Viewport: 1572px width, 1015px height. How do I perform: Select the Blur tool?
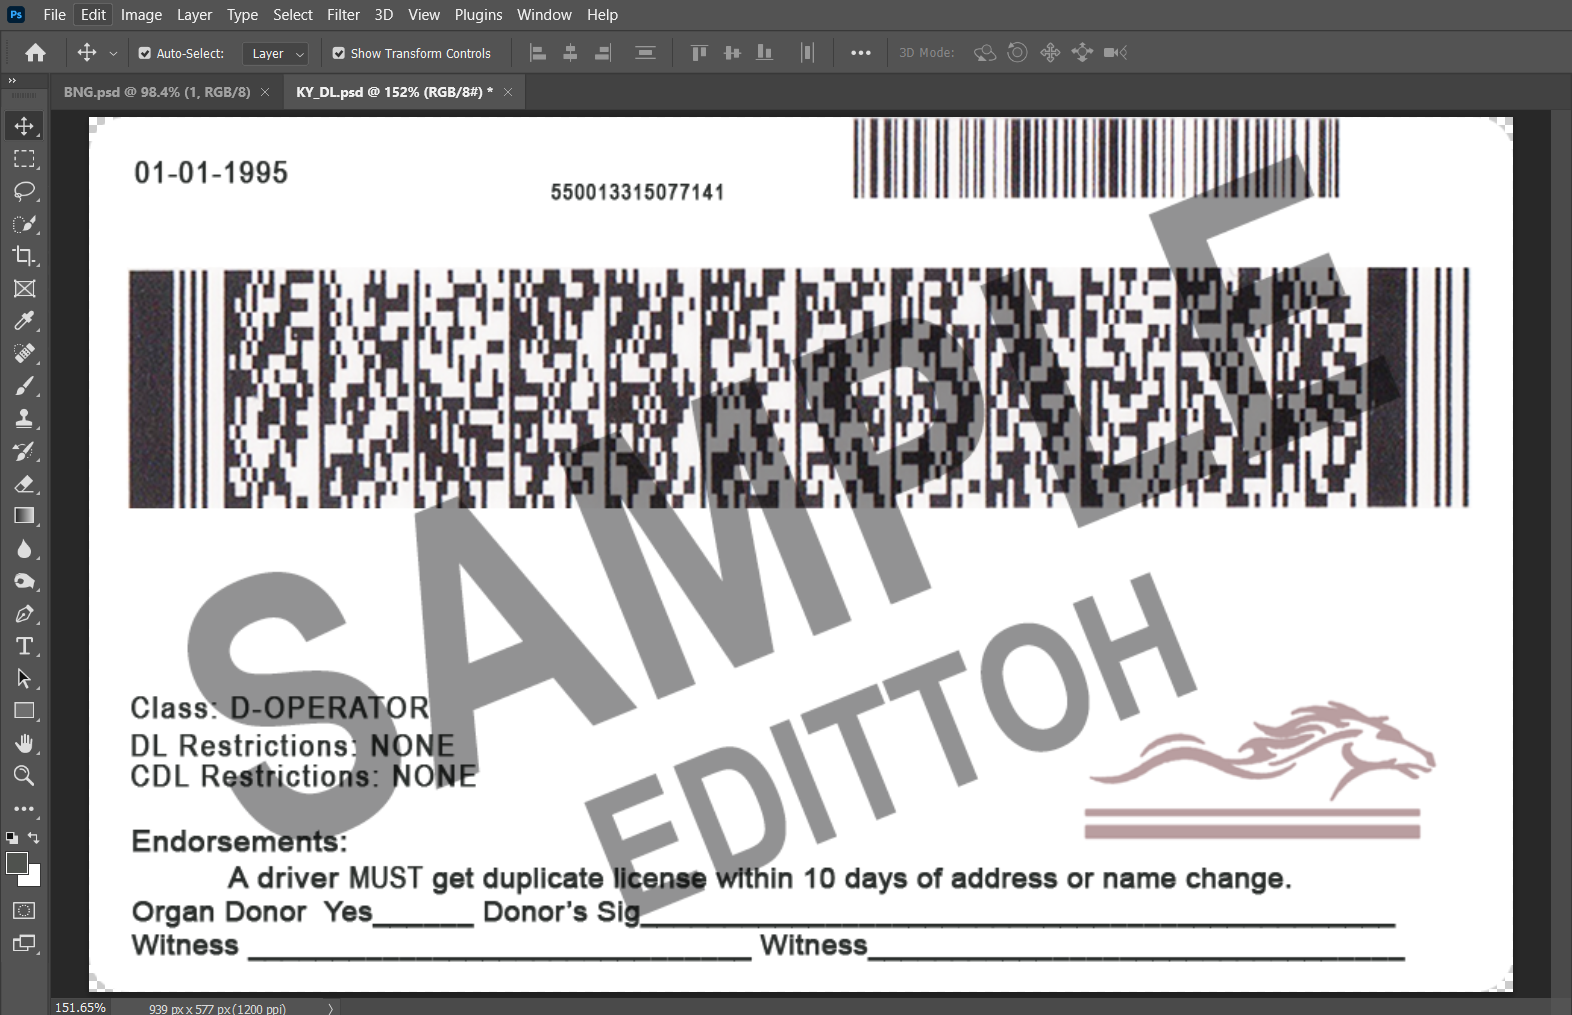(24, 549)
